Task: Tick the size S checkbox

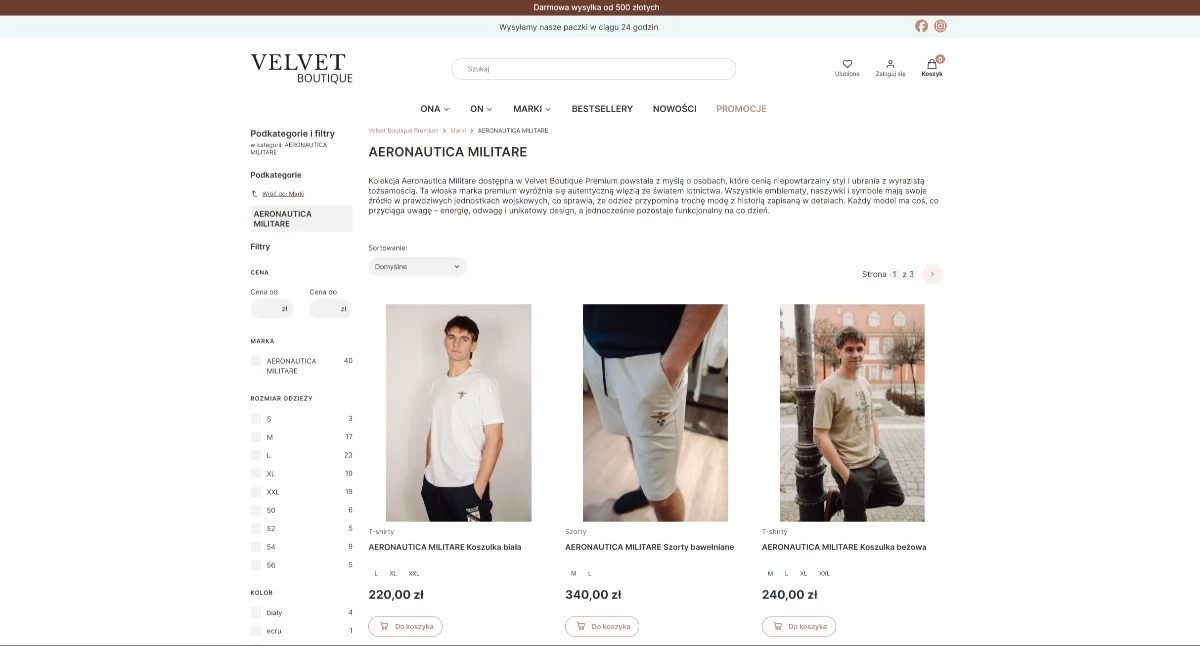Action: coord(256,419)
